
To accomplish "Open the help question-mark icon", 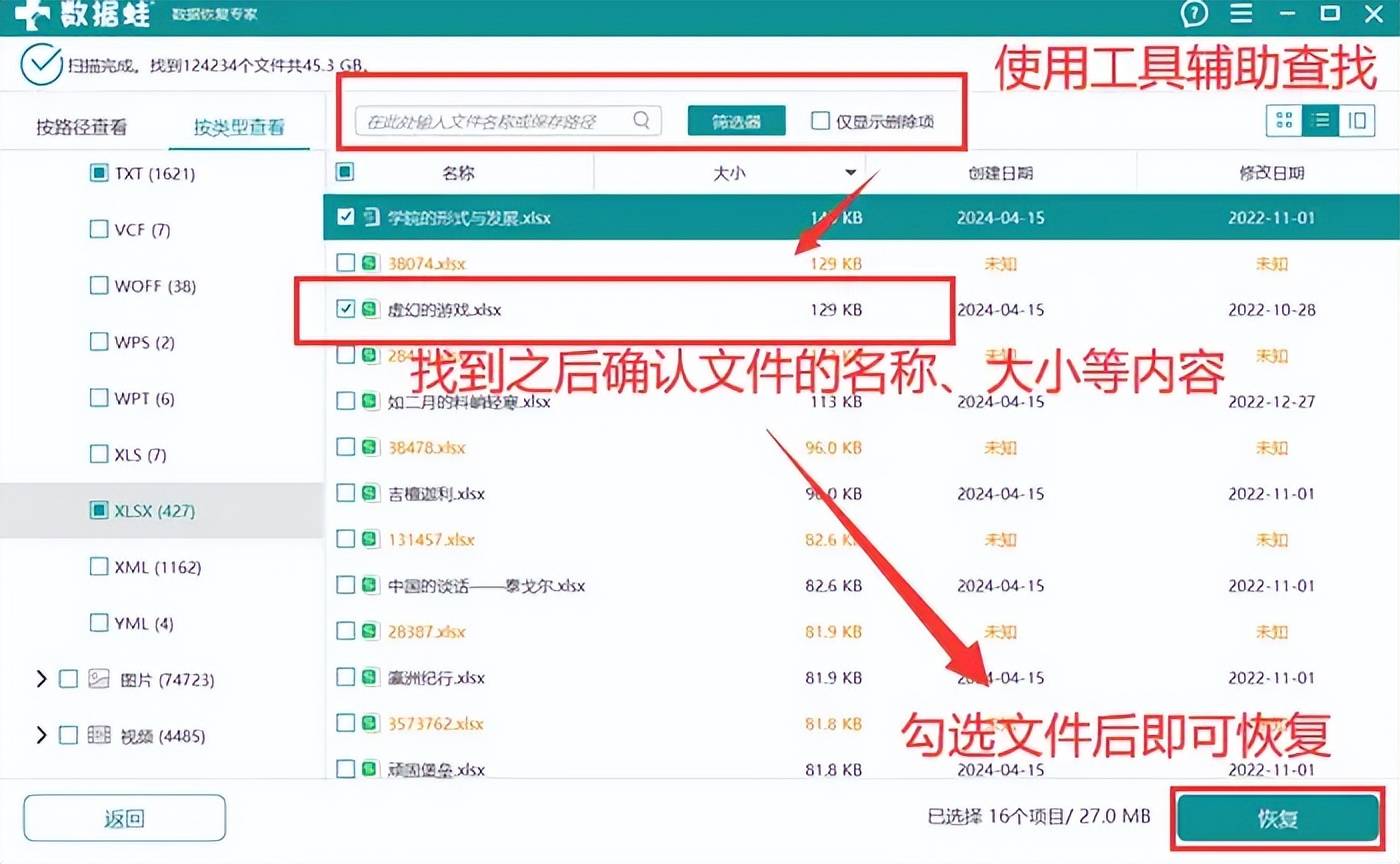I will click(x=1194, y=14).
